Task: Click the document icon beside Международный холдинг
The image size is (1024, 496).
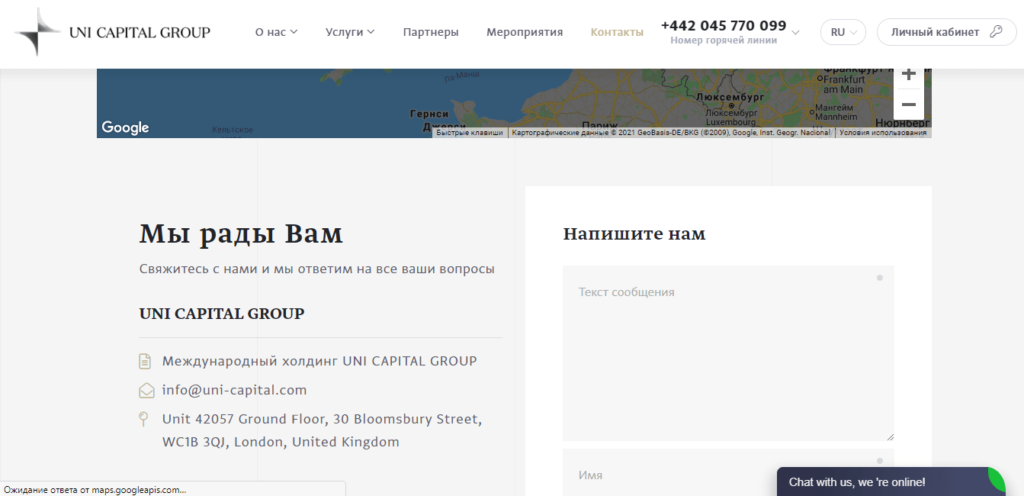Action: pos(145,361)
